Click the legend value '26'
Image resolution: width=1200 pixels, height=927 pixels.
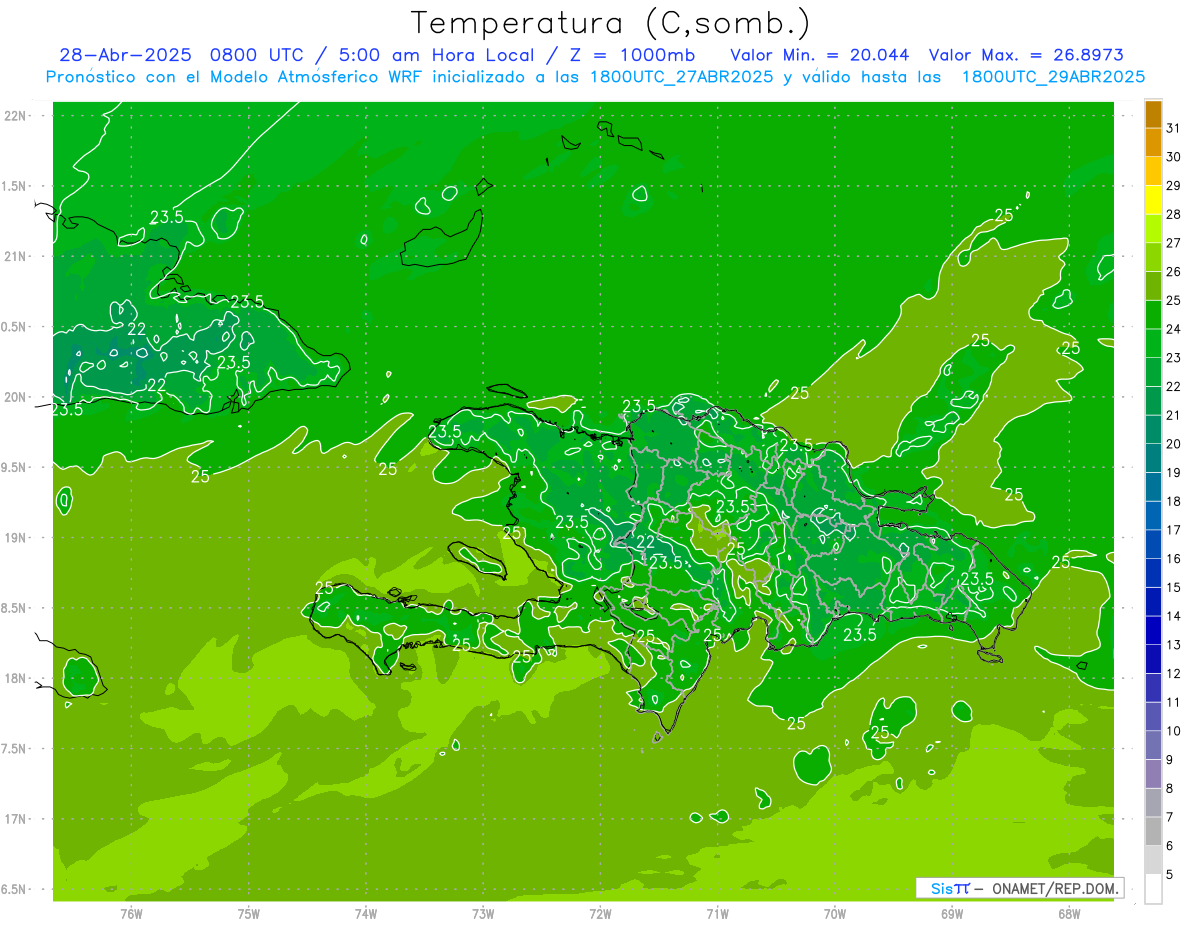[1174, 272]
